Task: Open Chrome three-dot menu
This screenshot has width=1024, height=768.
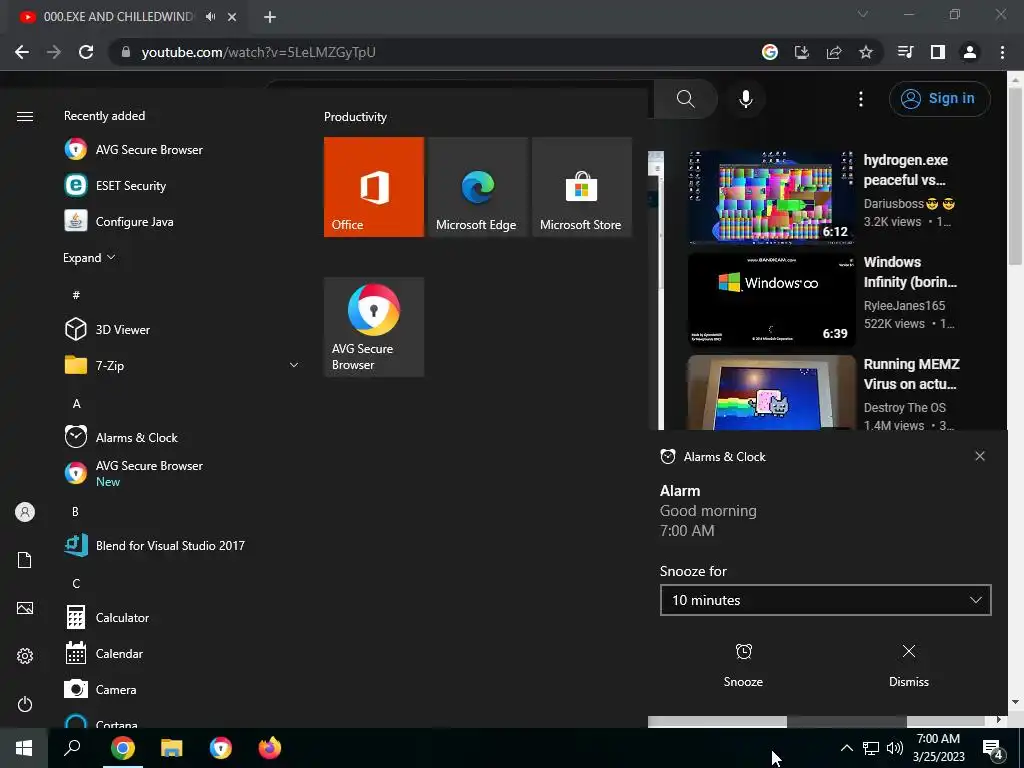Action: coord(1002,52)
